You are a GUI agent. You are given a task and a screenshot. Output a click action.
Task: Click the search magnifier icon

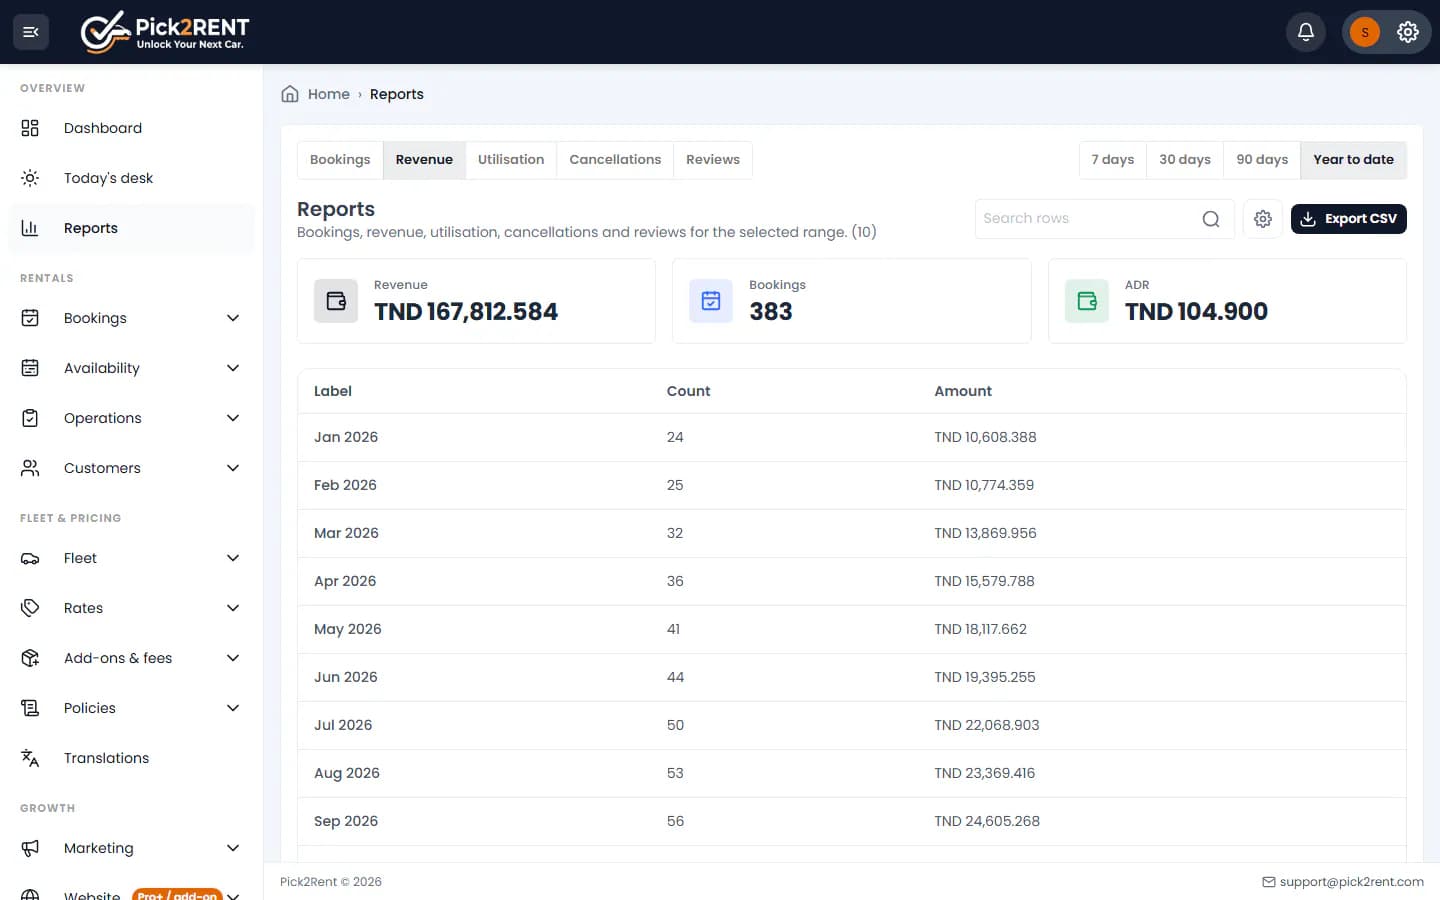(x=1211, y=219)
